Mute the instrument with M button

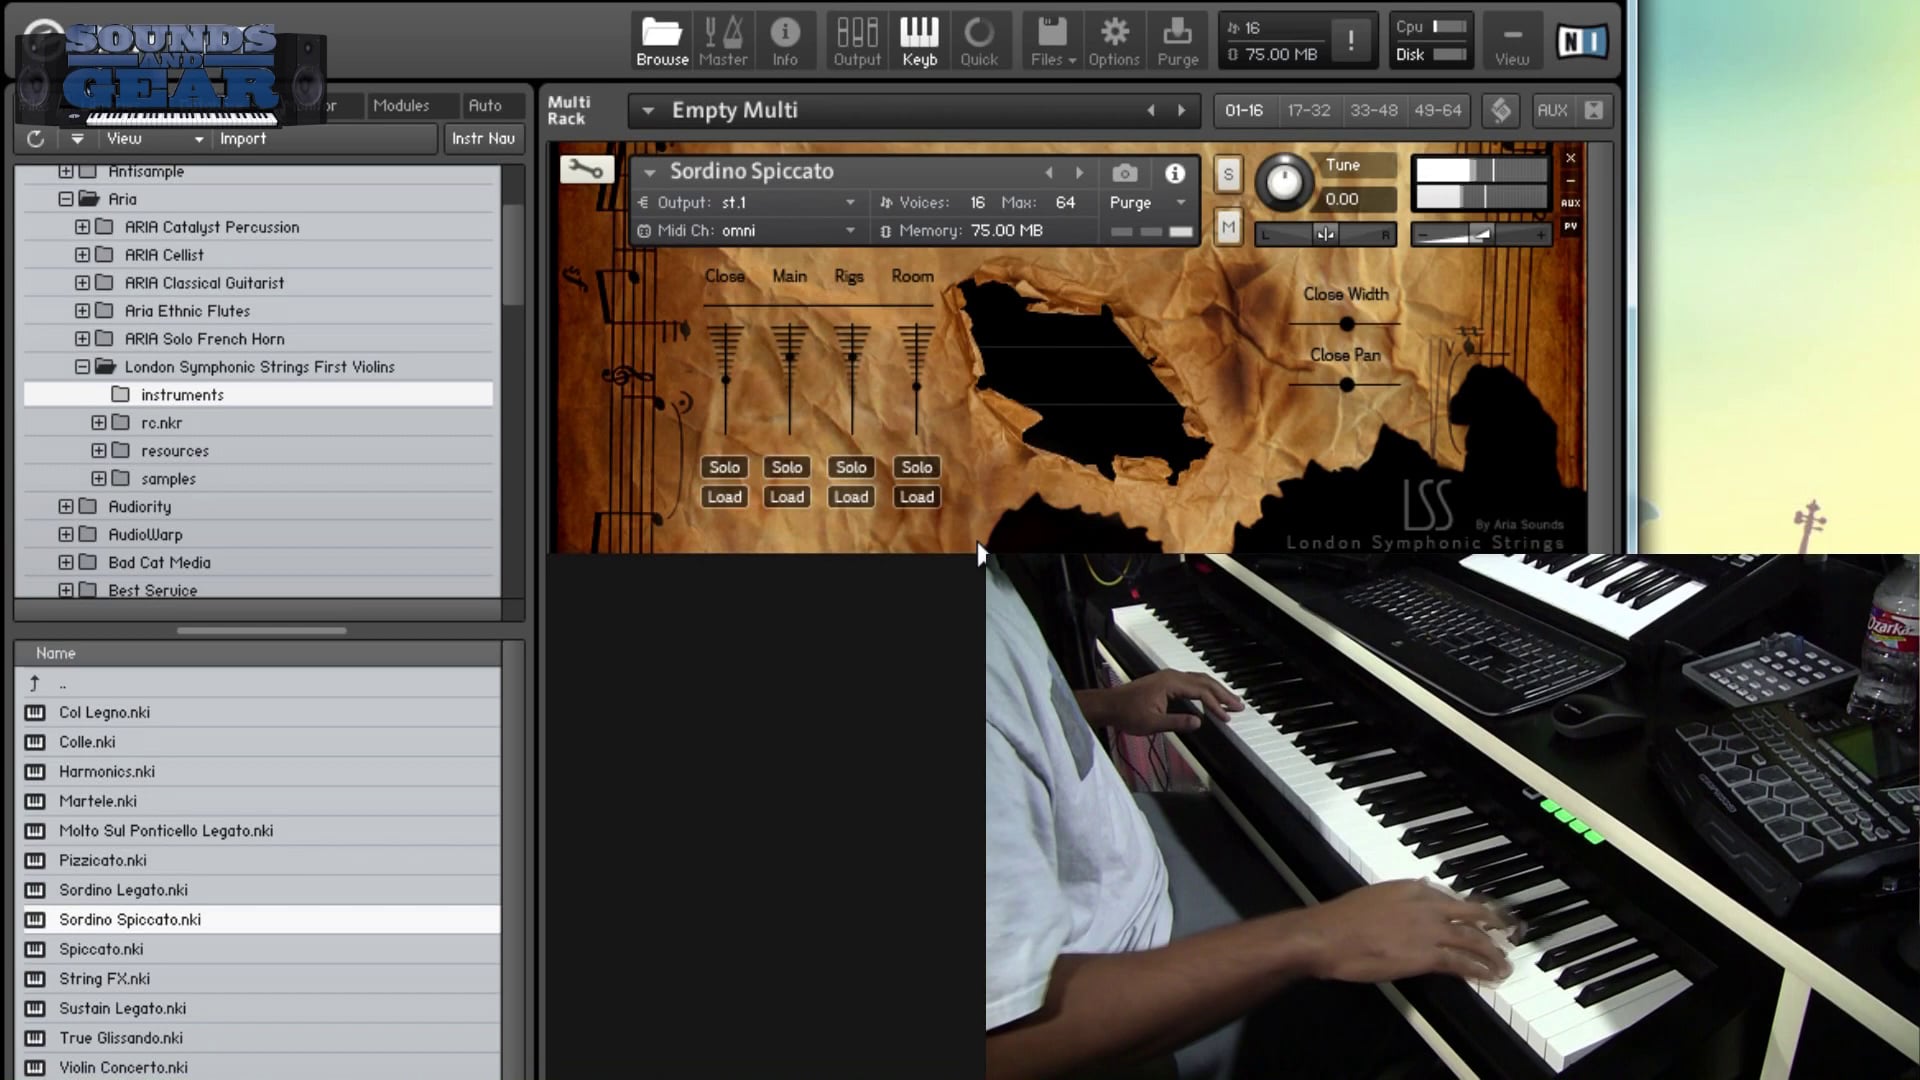(x=1229, y=228)
